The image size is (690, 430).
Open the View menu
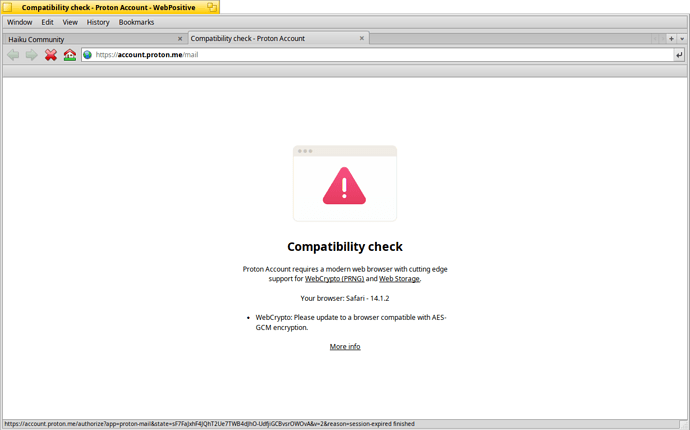click(70, 22)
